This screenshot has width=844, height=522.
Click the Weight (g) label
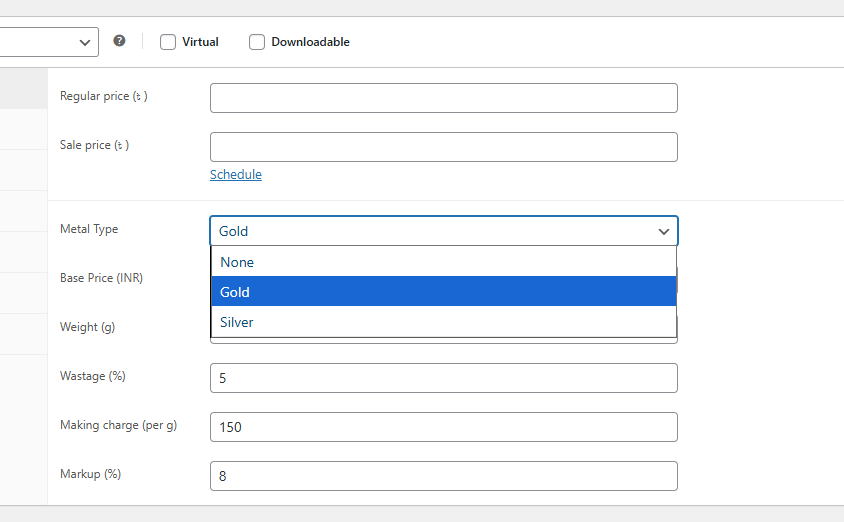coord(90,327)
